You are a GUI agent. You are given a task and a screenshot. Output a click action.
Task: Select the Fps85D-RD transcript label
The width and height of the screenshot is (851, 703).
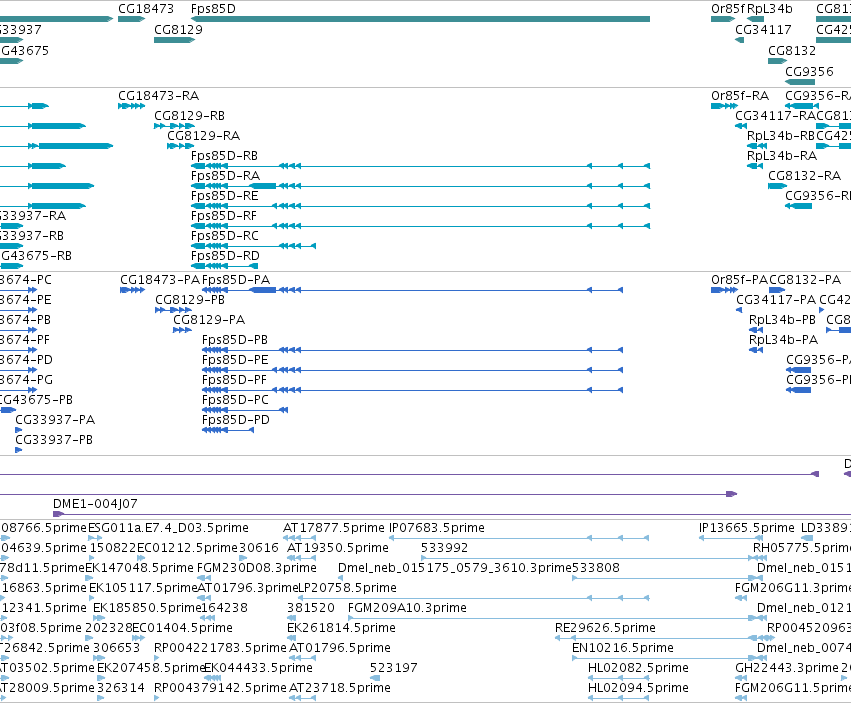pyautogui.click(x=225, y=256)
